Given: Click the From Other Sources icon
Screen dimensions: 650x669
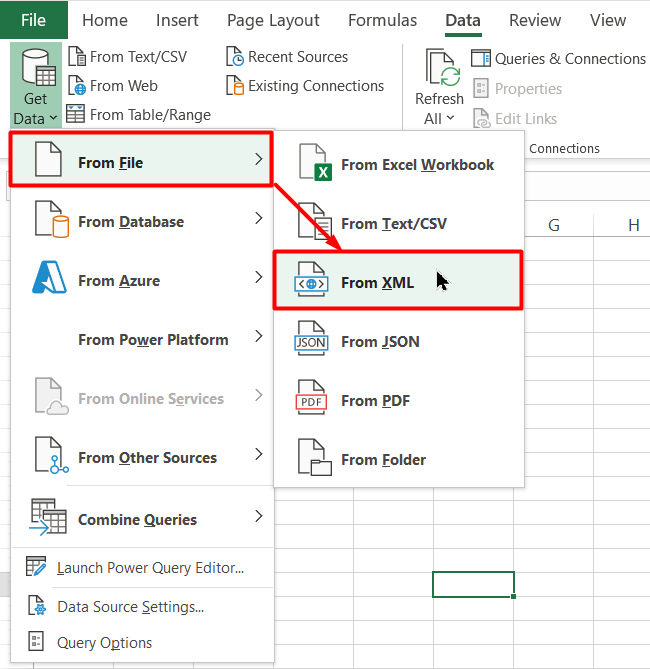Looking at the screenshot, I should click(x=52, y=455).
